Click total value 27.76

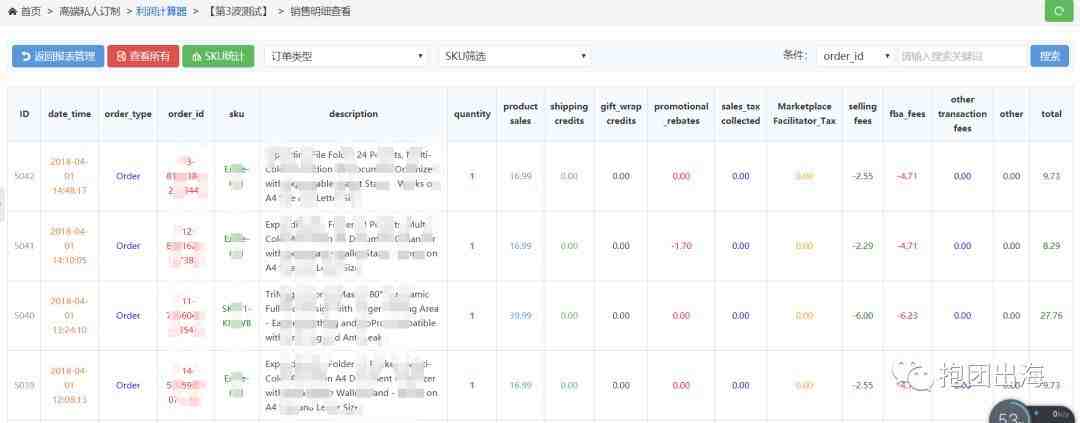point(1051,316)
